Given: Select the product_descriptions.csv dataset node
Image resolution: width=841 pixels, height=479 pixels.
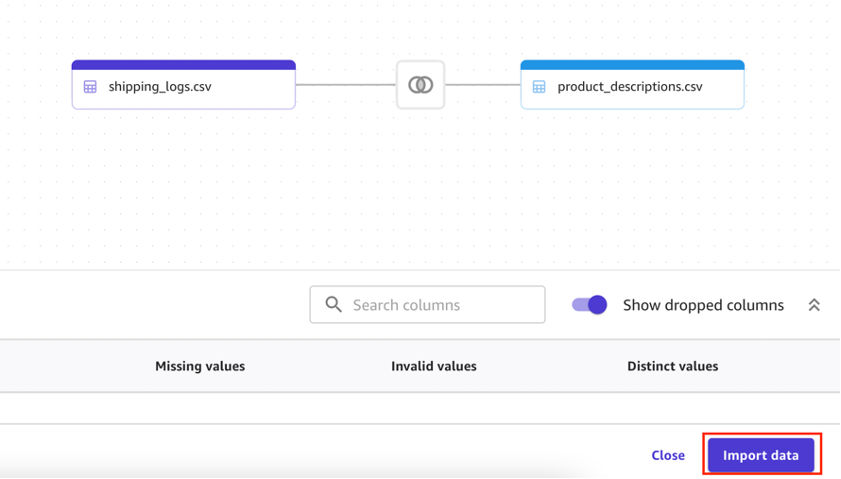Looking at the screenshot, I should [632, 85].
